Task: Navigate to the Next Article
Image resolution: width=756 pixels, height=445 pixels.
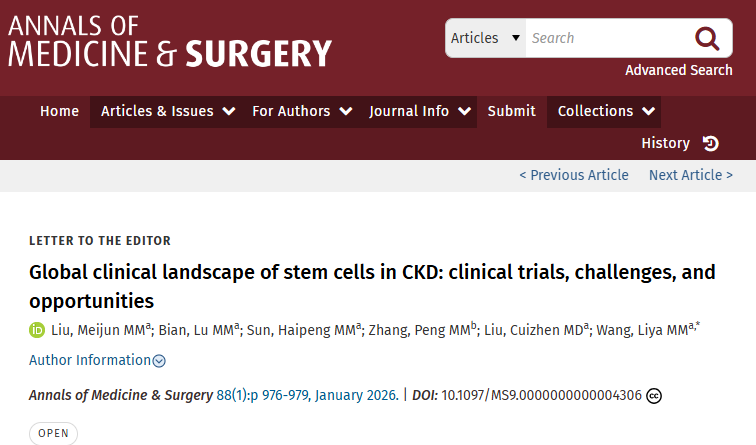Action: (x=690, y=175)
